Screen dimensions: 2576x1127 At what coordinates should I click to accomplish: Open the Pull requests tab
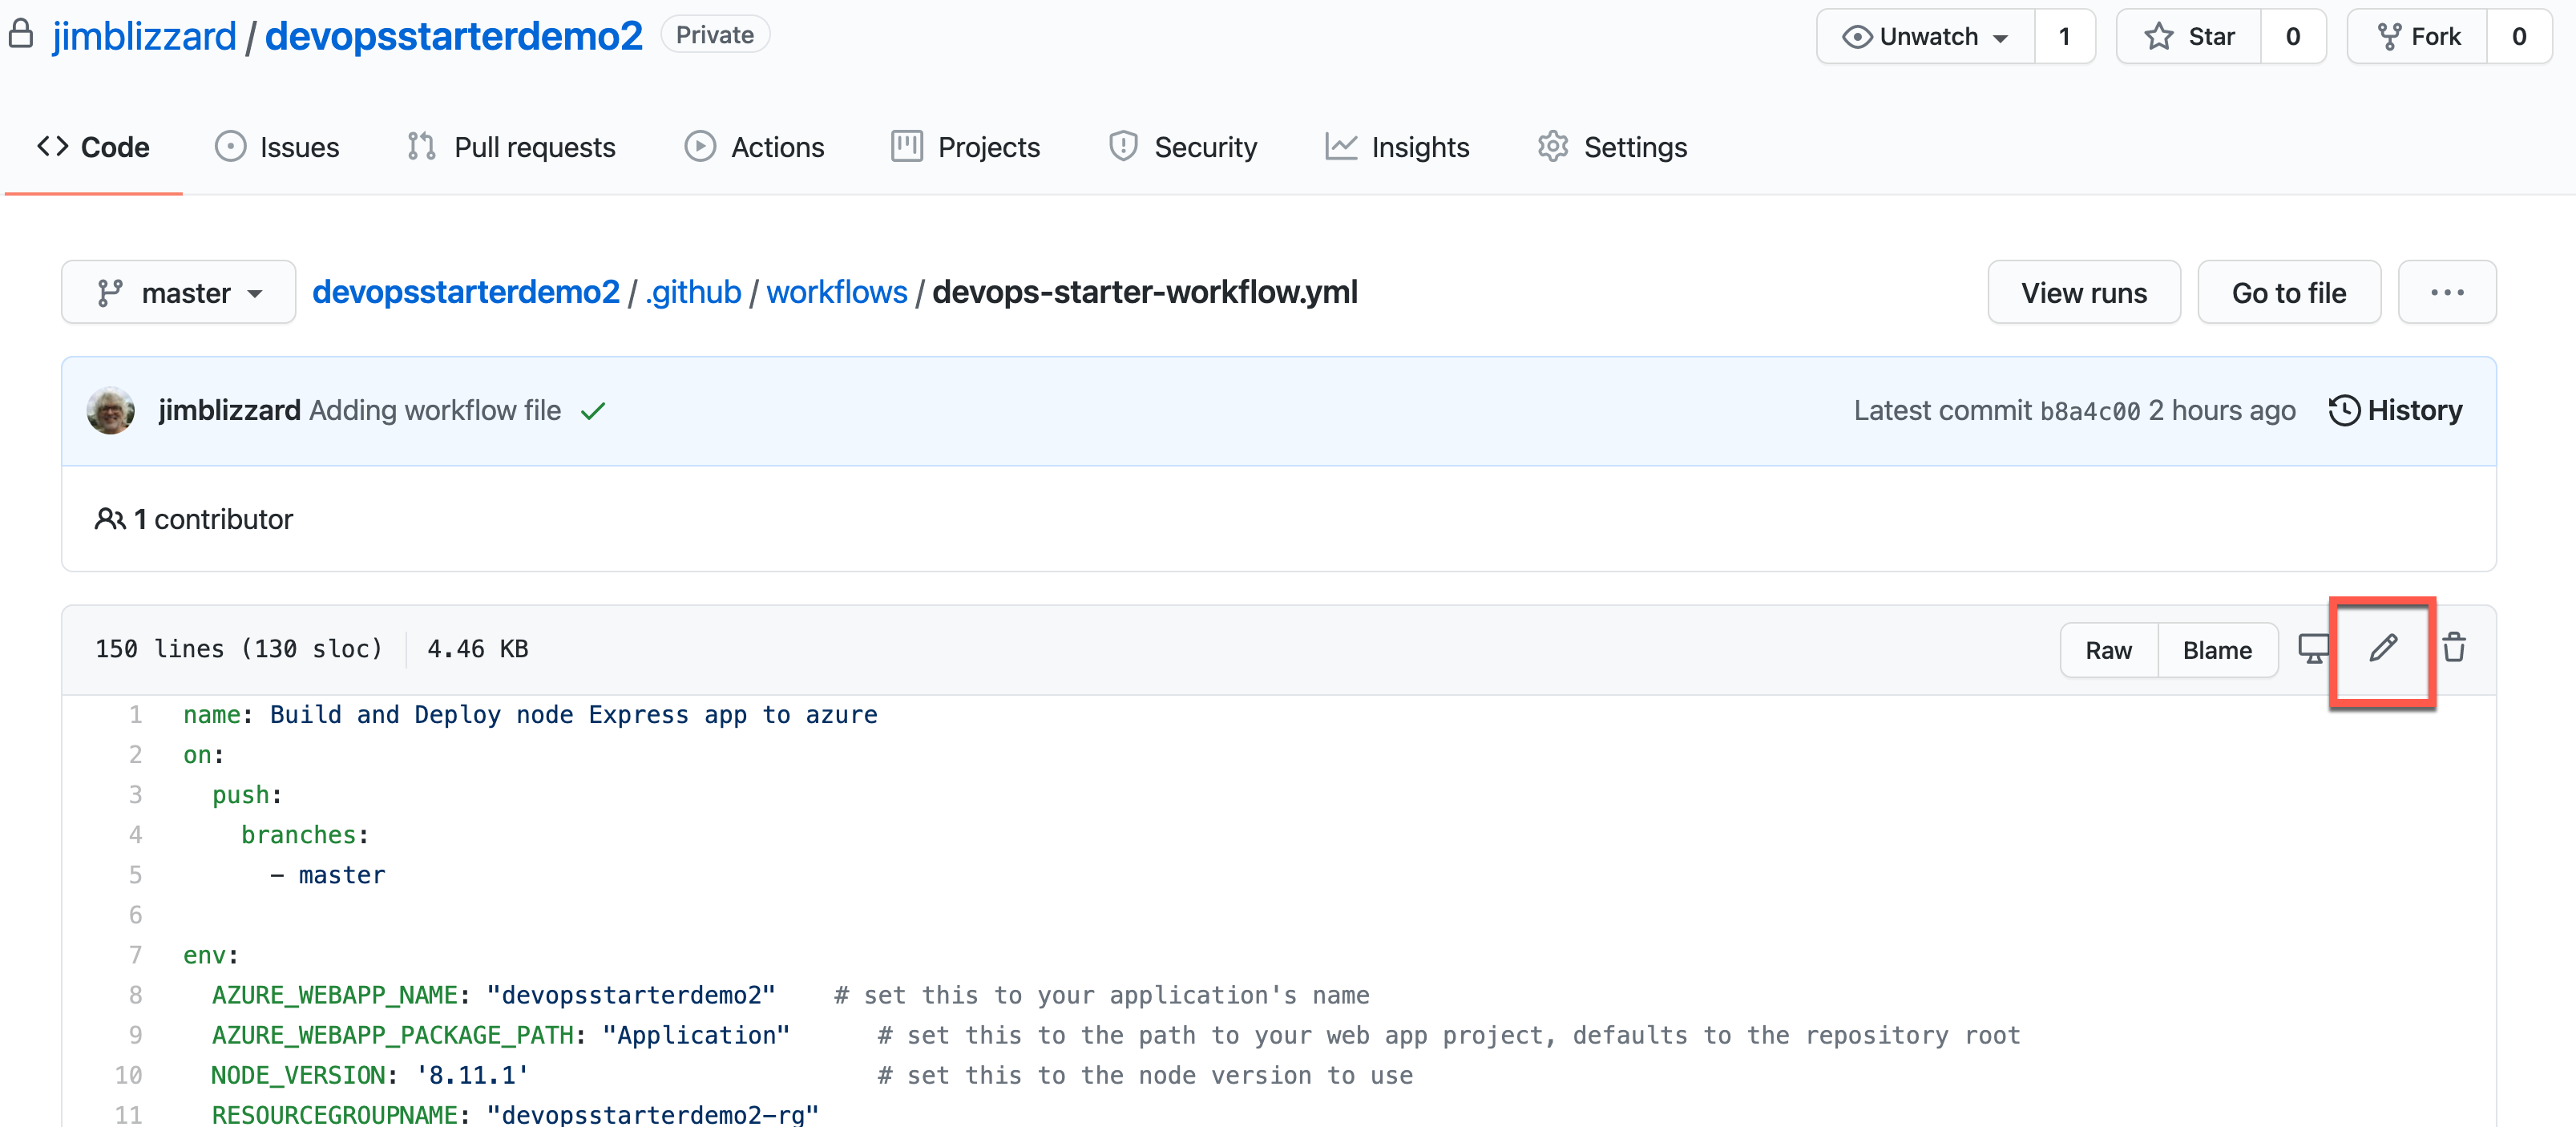pyautogui.click(x=512, y=147)
